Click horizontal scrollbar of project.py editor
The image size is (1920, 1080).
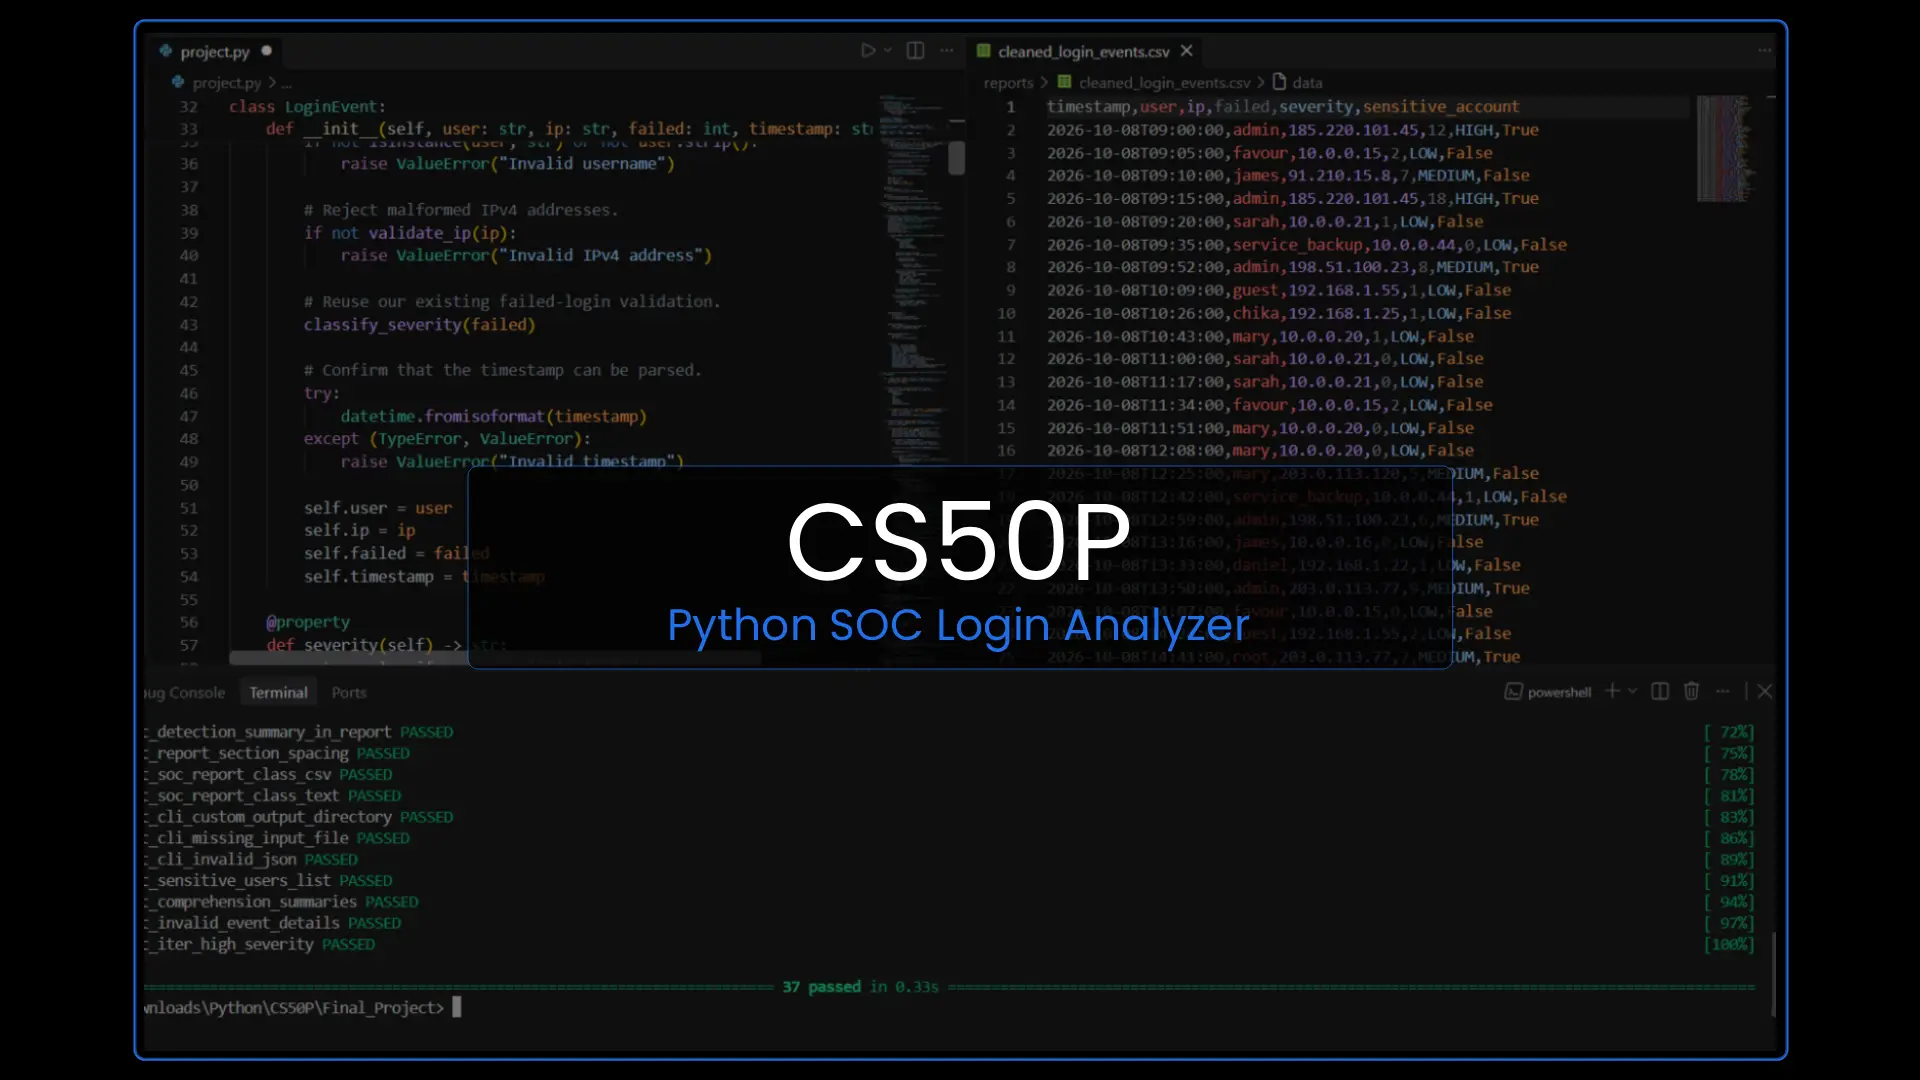494,658
